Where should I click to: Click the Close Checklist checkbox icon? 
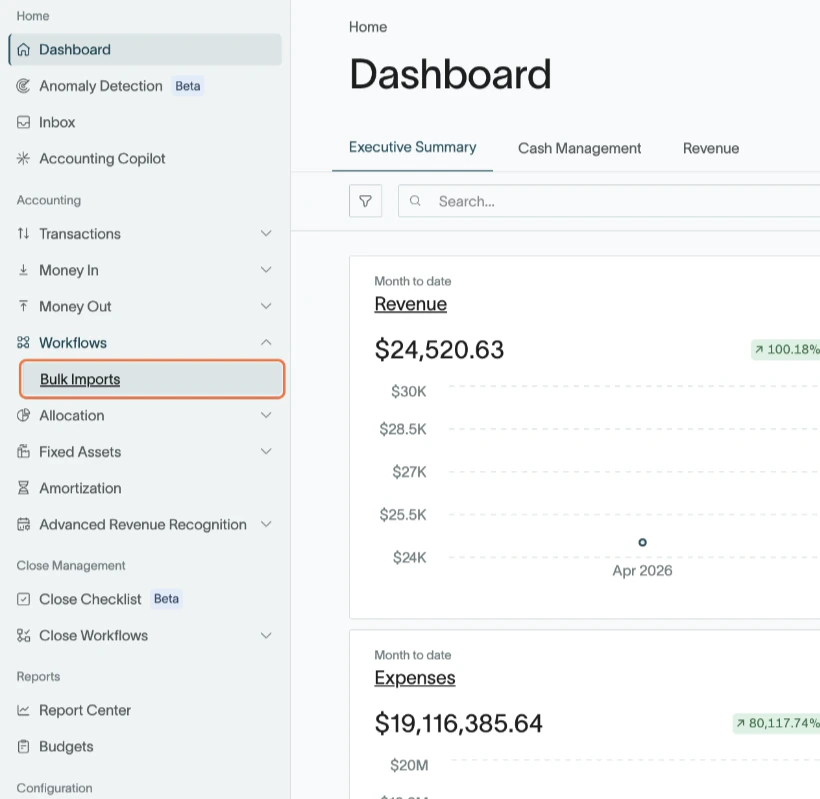coord(24,599)
